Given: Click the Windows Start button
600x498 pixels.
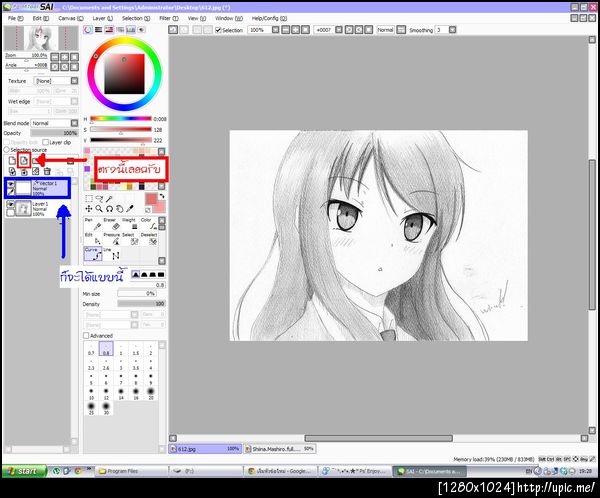Looking at the screenshot, I should 24,471.
